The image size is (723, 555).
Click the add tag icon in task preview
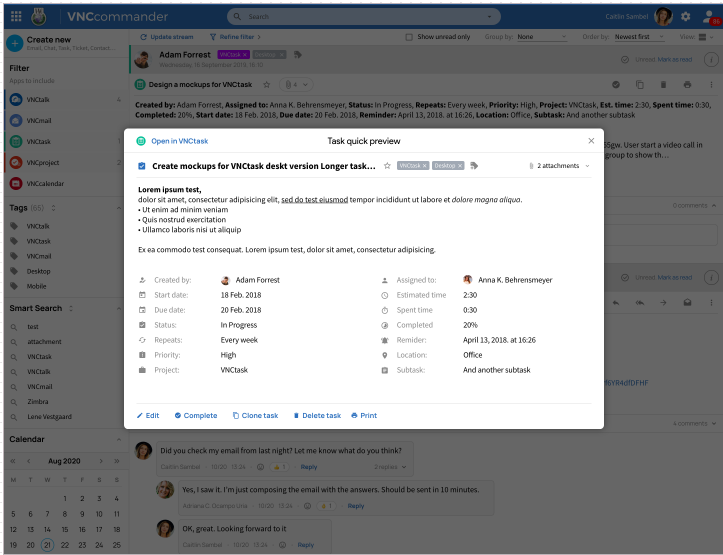point(473,165)
